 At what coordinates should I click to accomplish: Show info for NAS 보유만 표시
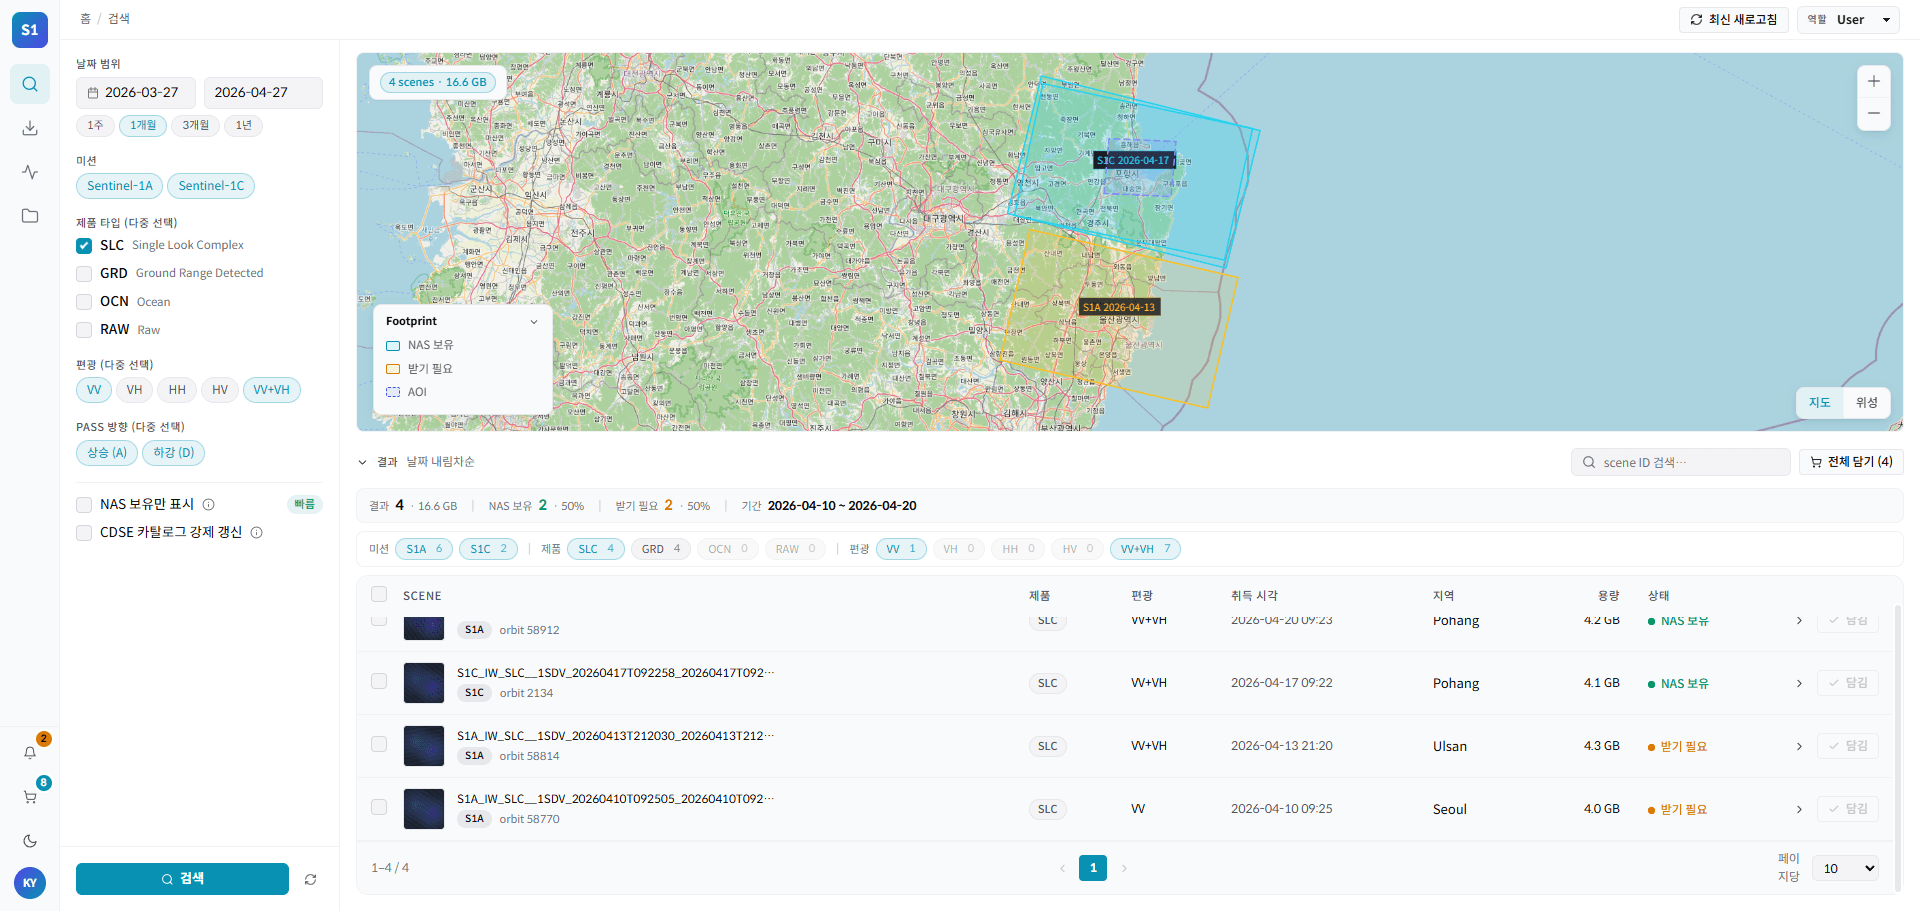click(x=209, y=505)
